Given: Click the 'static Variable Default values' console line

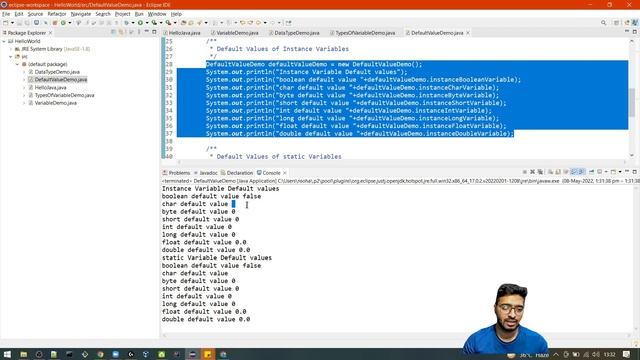Looking at the screenshot, I should pyautogui.click(x=217, y=258).
